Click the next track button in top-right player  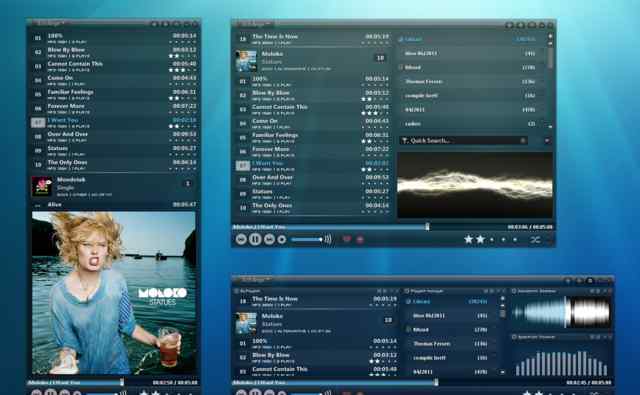point(269,239)
